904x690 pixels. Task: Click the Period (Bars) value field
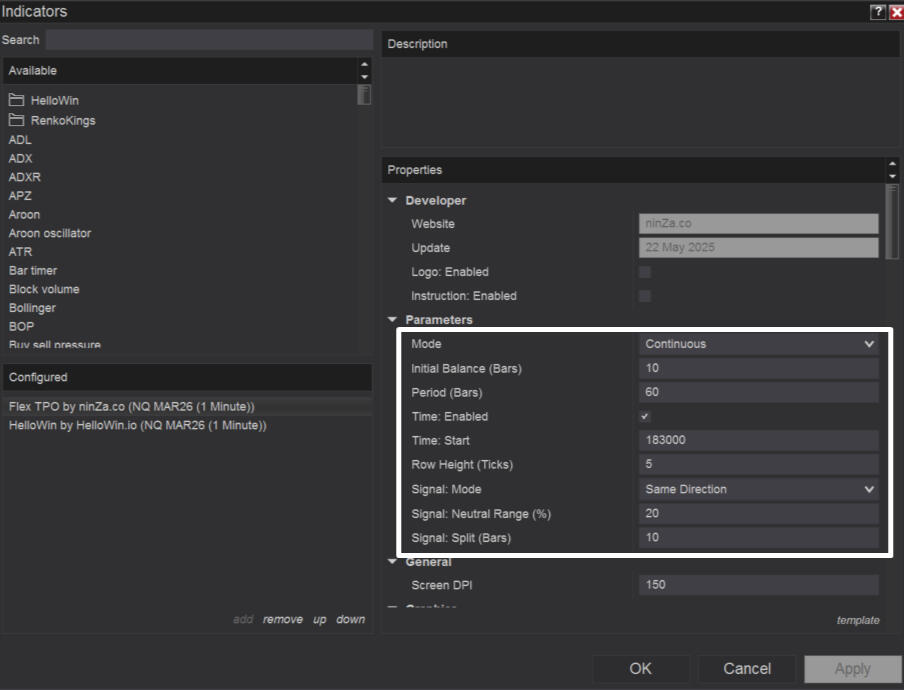pyautogui.click(x=758, y=393)
